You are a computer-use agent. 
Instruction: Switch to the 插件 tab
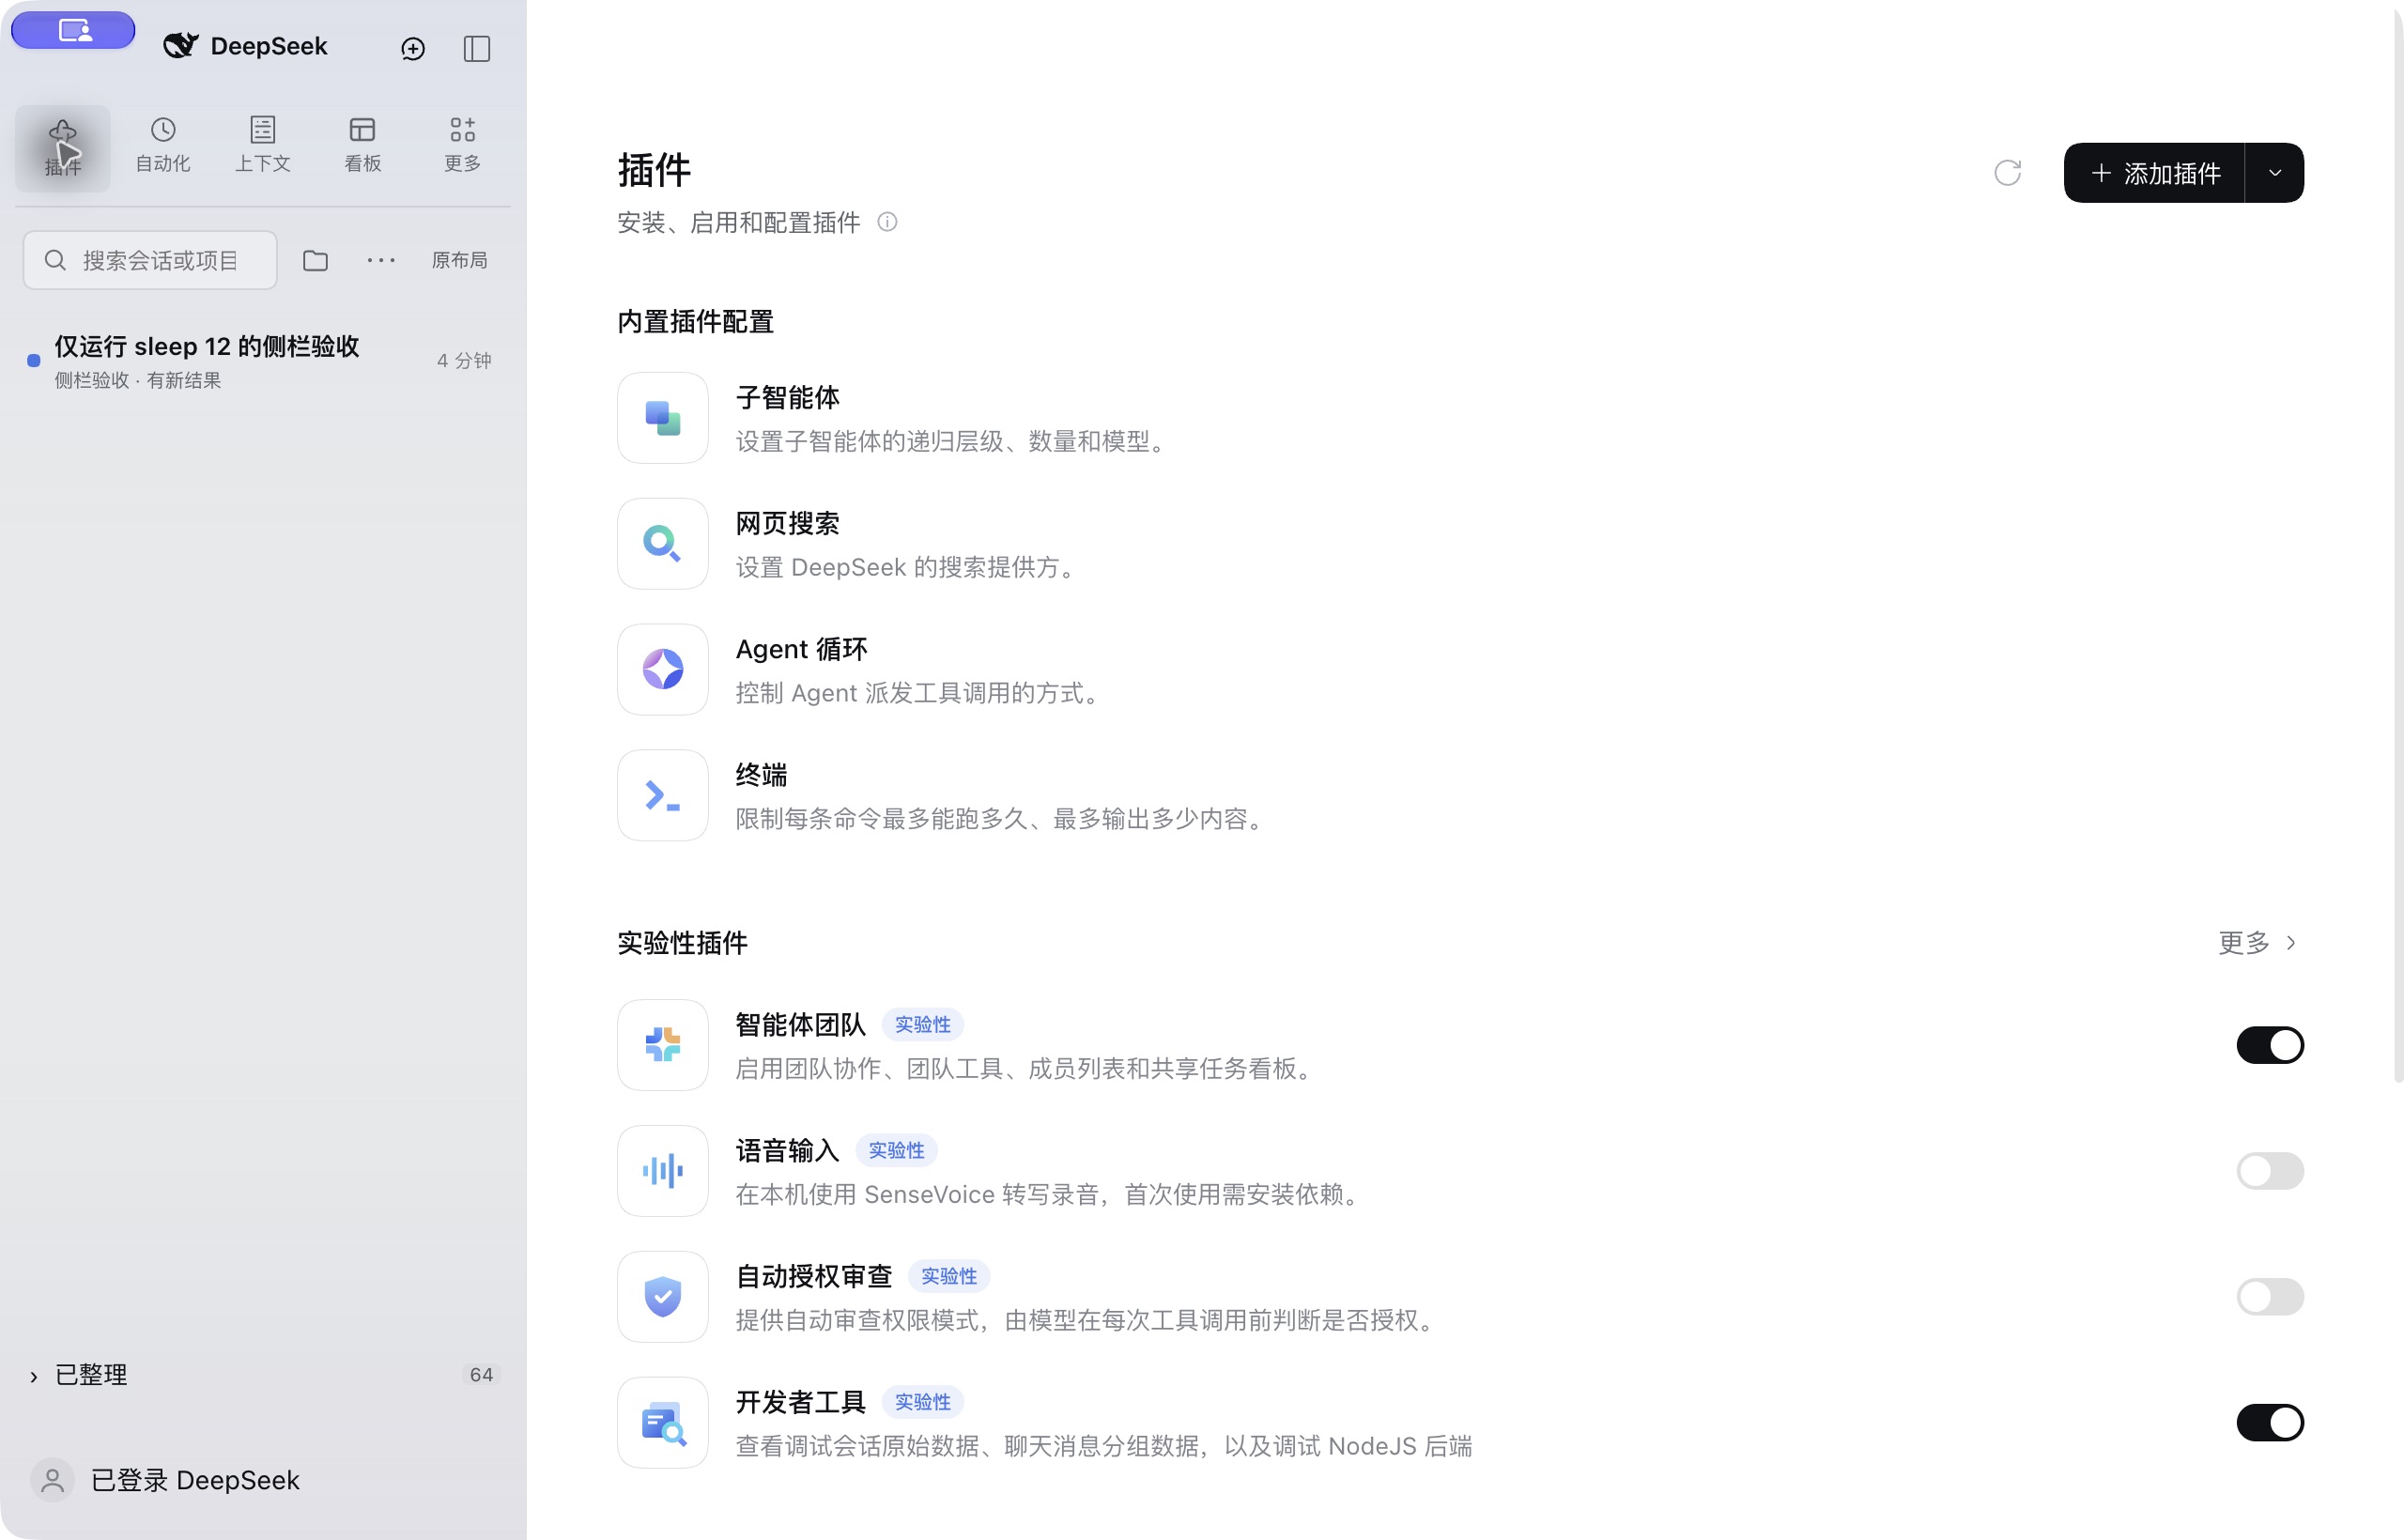point(63,148)
